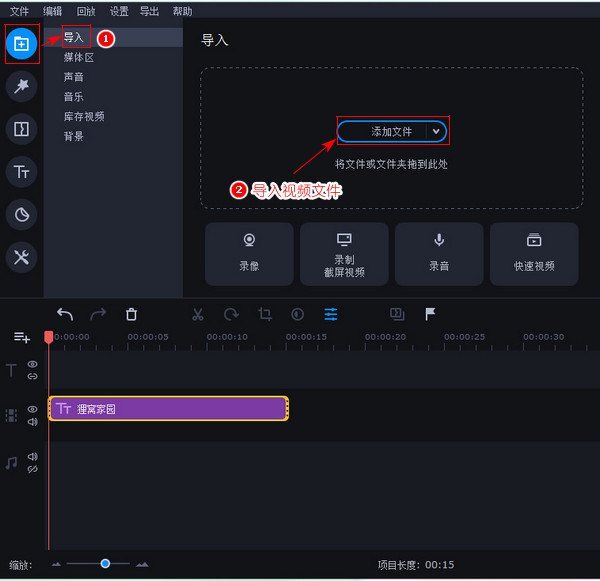Toggle title track link icon

33,377
